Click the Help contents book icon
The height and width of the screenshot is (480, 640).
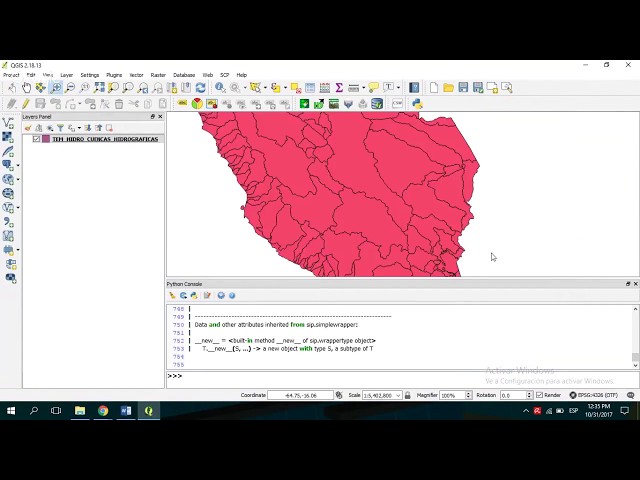click(414, 87)
